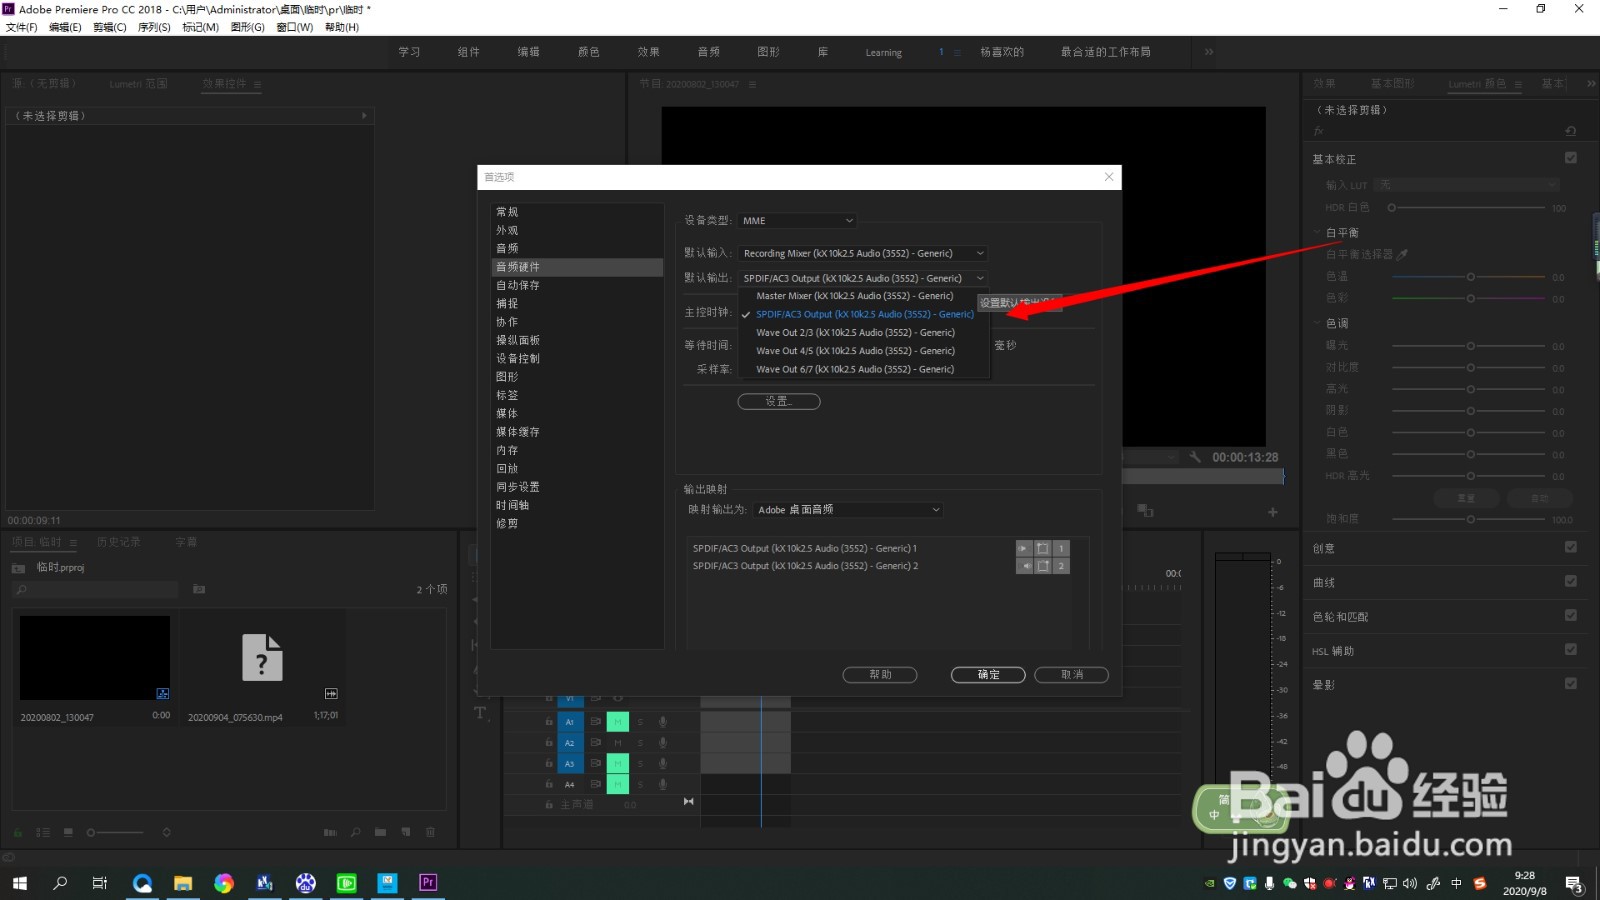Click the trash icon in the project panel

(431, 832)
